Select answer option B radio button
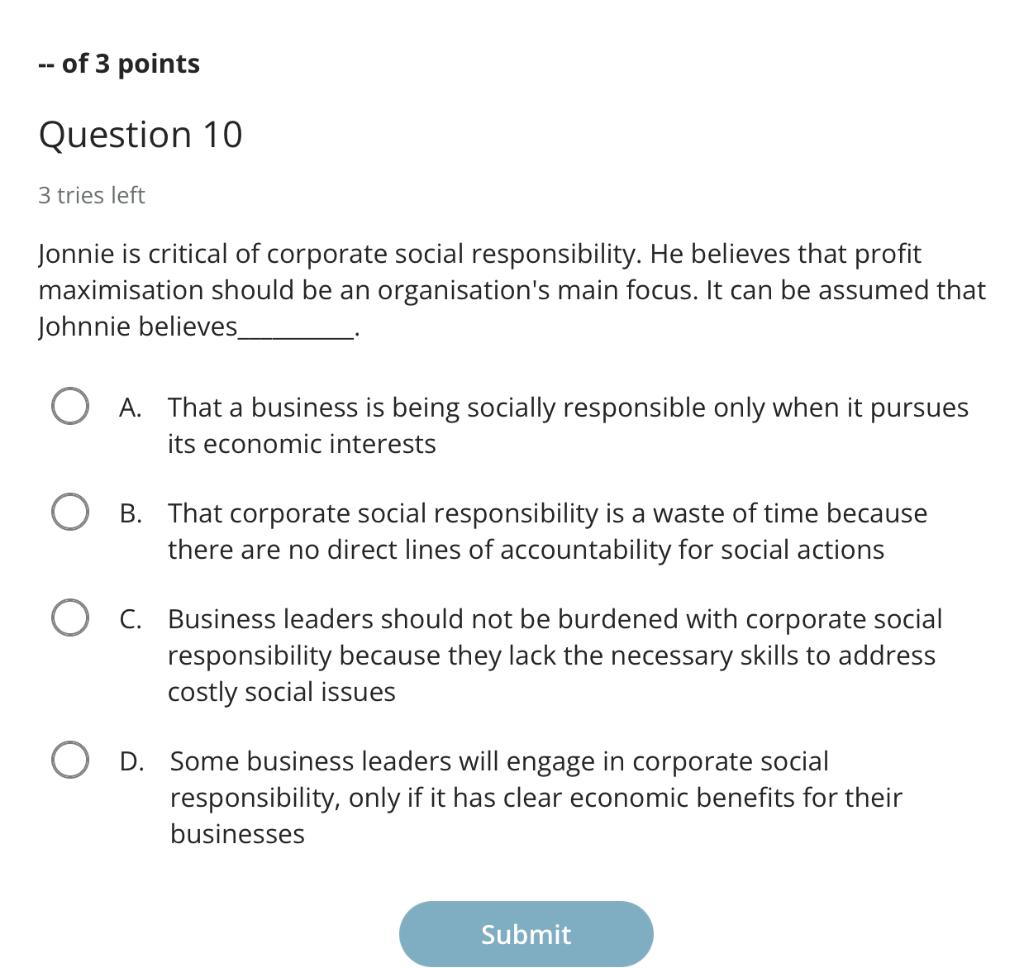Viewport: 1024px width, 968px height. [69, 512]
